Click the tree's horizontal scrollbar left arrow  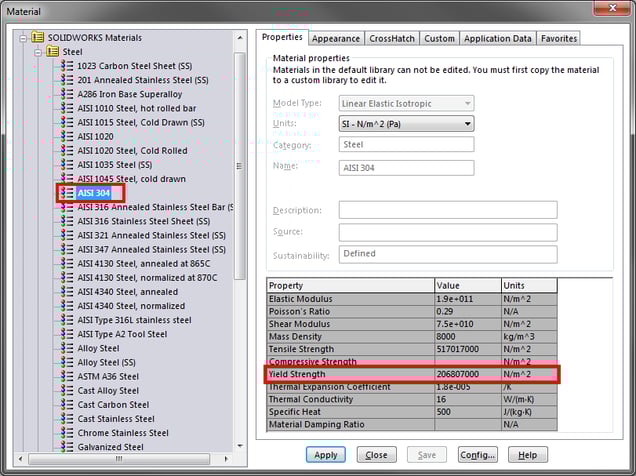(x=20, y=459)
